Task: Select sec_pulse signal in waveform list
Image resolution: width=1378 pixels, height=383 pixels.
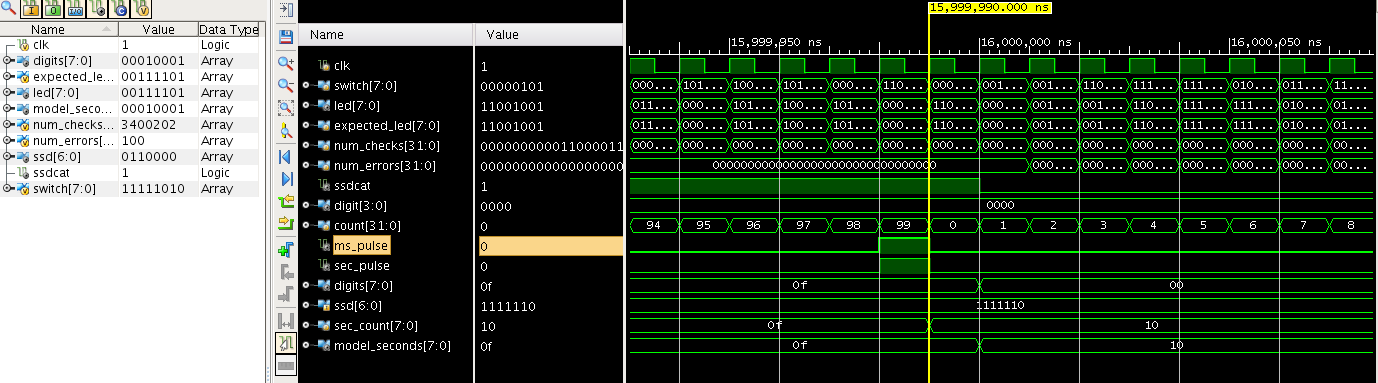Action: [362, 266]
